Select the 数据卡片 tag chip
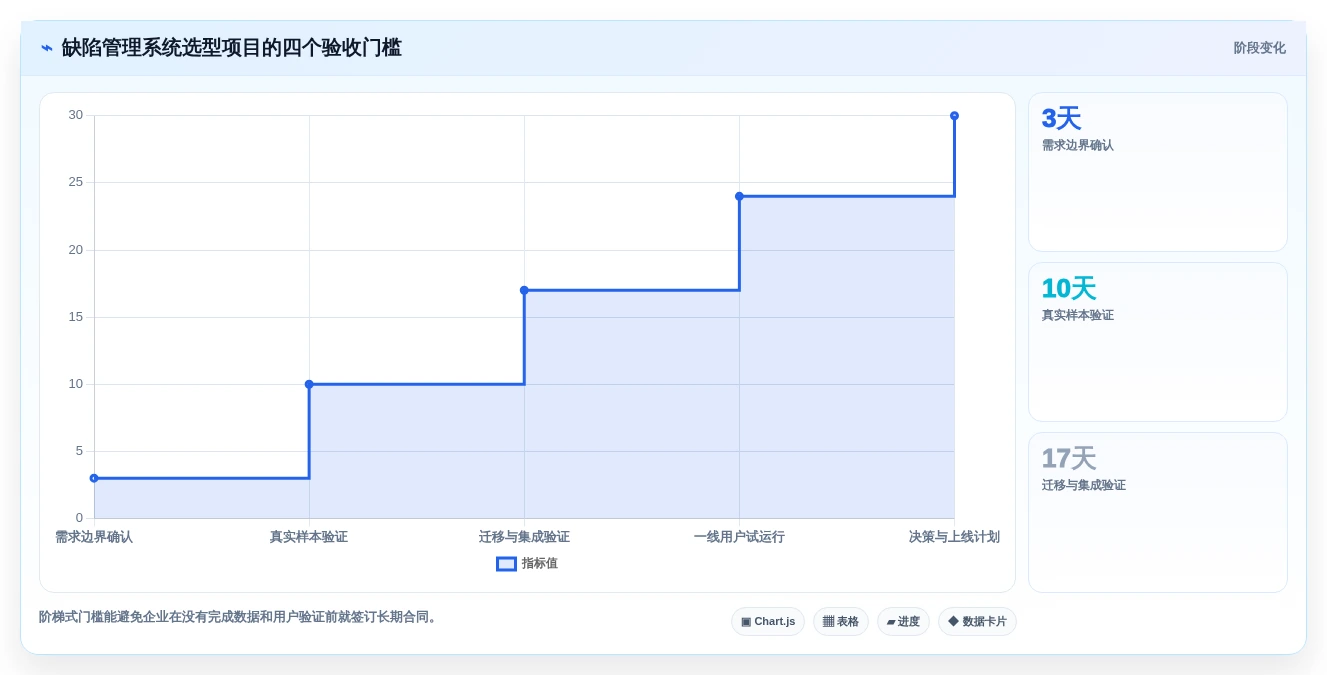1327x675 pixels. [x=977, y=622]
